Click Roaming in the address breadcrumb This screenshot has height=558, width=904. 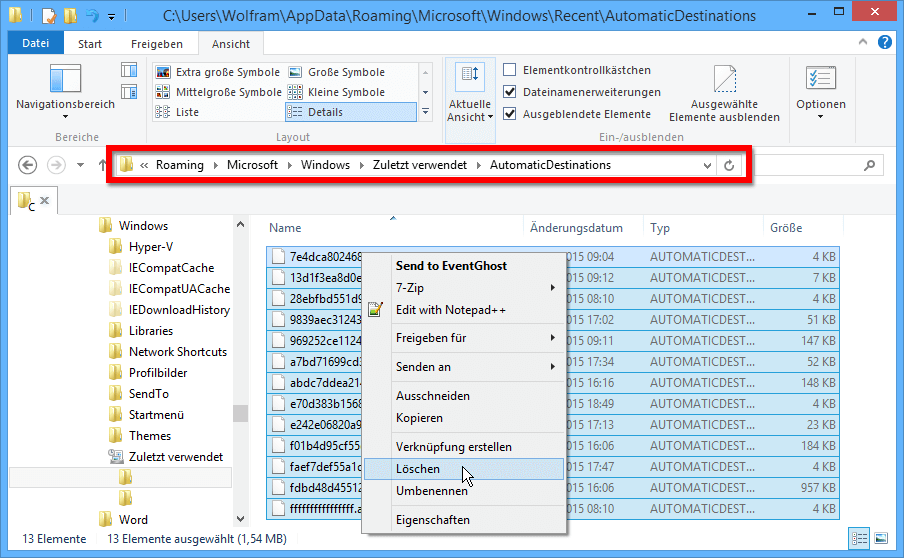pyautogui.click(x=180, y=165)
